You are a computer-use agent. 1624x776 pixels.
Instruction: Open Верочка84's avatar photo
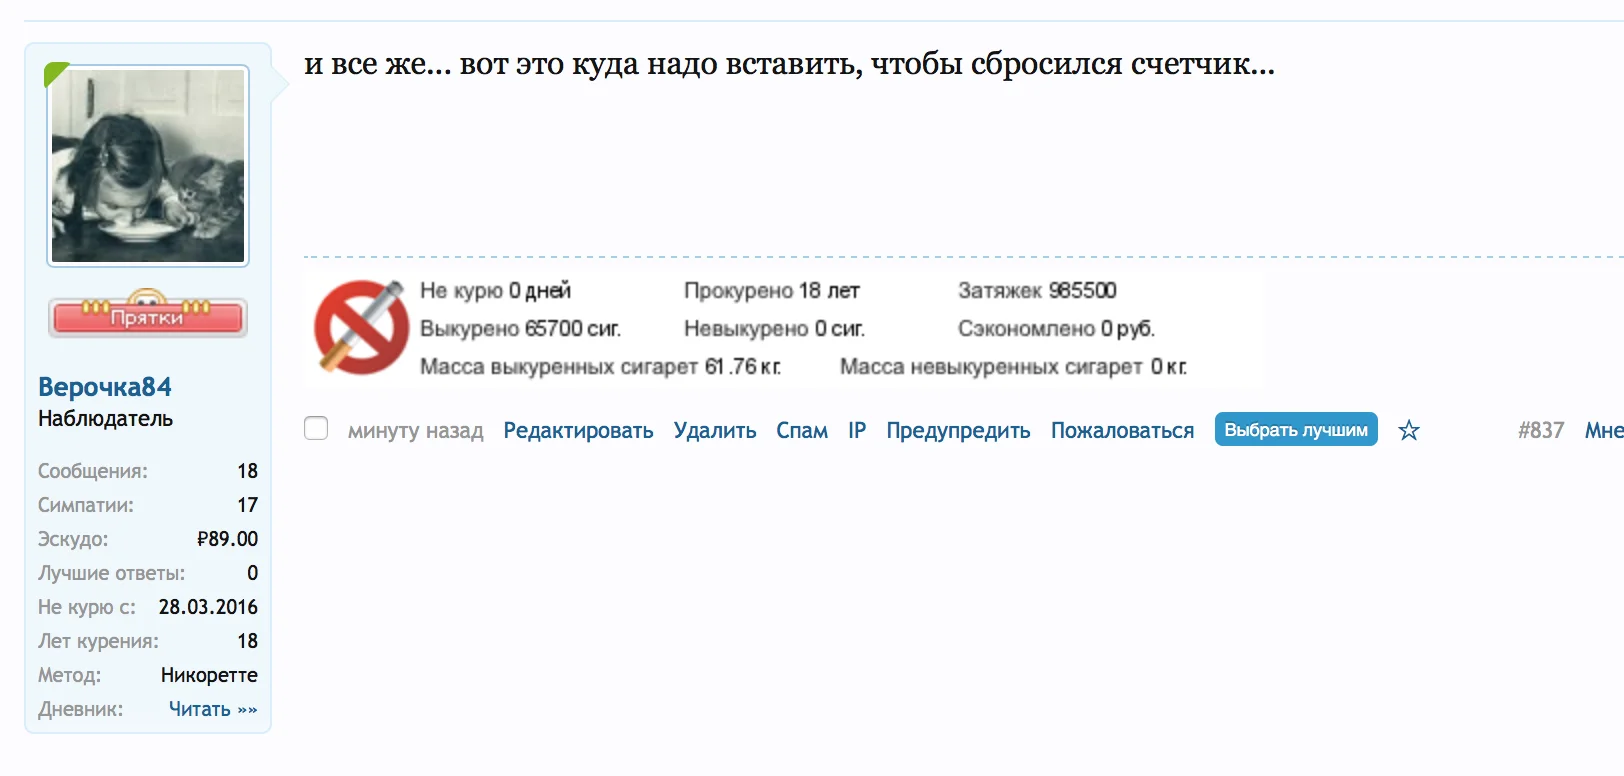pos(148,166)
